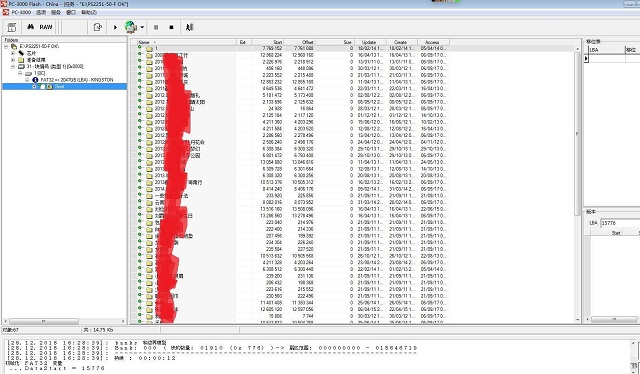
Task: Sort file list by Start column
Action: pos(268,42)
